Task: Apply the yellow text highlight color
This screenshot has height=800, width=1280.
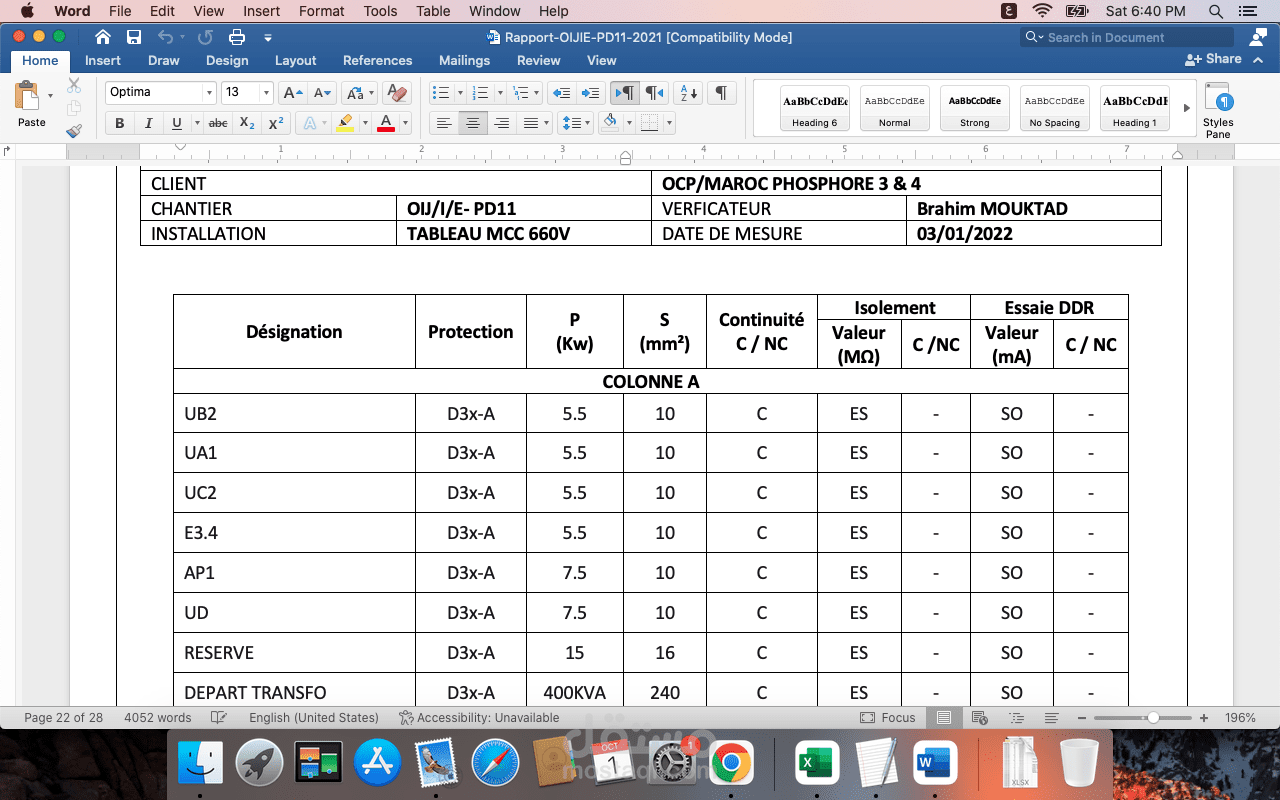Action: click(344, 124)
